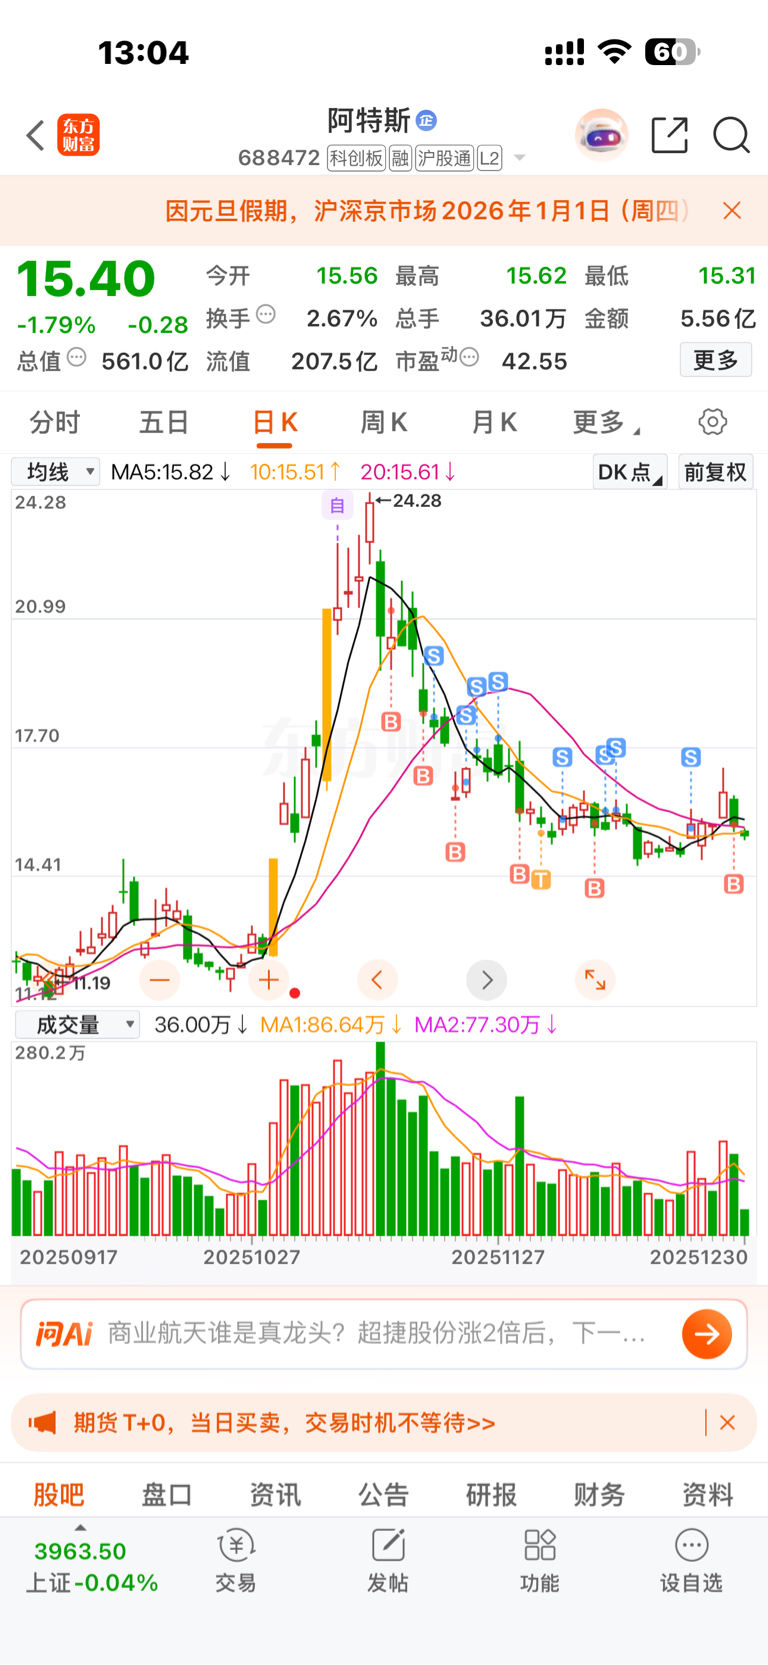The width and height of the screenshot is (768, 1665).
Task: Tap the 问AI question input field
Action: [384, 1334]
